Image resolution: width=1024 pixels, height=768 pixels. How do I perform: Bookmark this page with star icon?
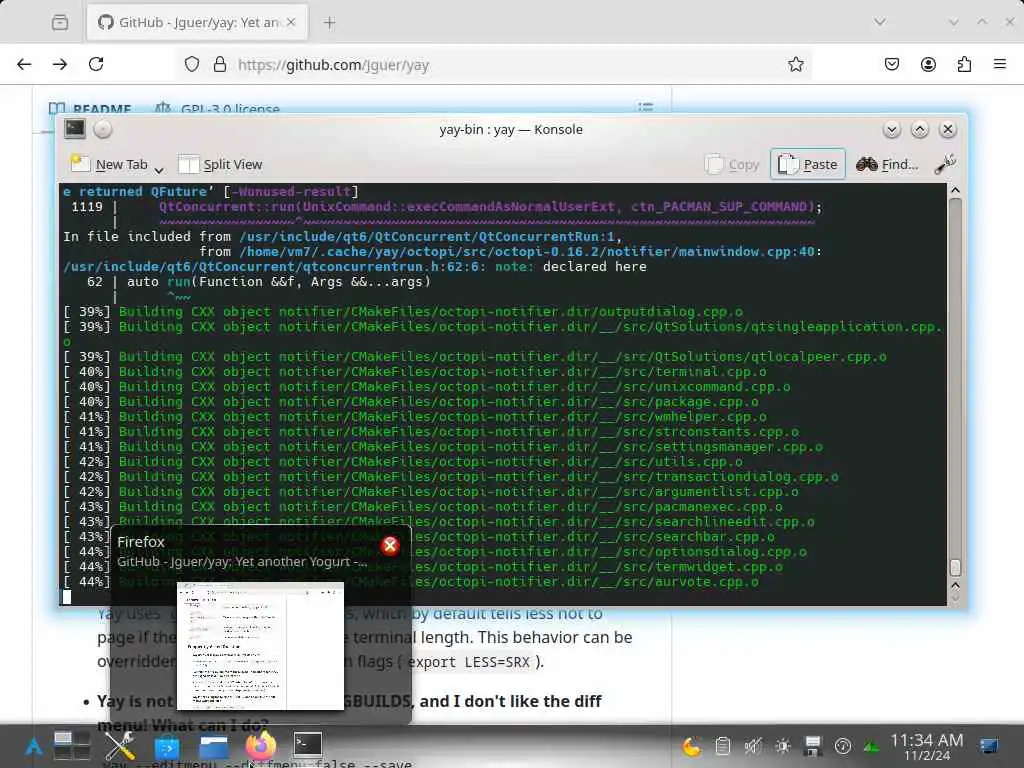[x=795, y=64]
